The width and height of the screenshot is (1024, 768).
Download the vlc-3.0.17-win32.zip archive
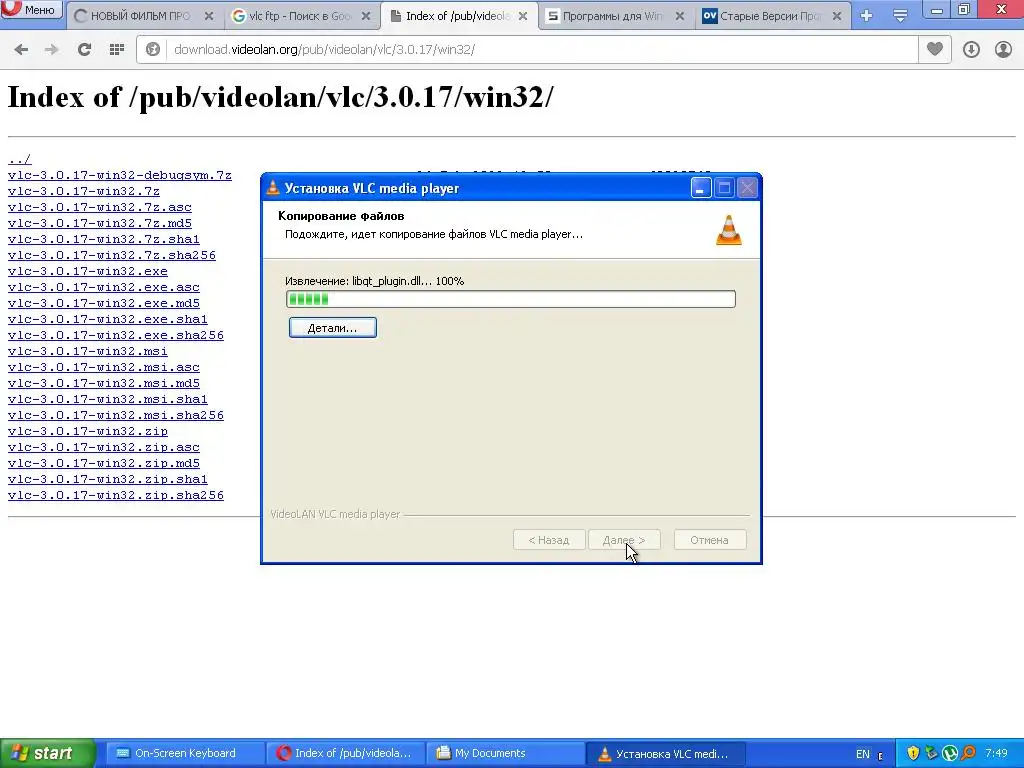88,431
